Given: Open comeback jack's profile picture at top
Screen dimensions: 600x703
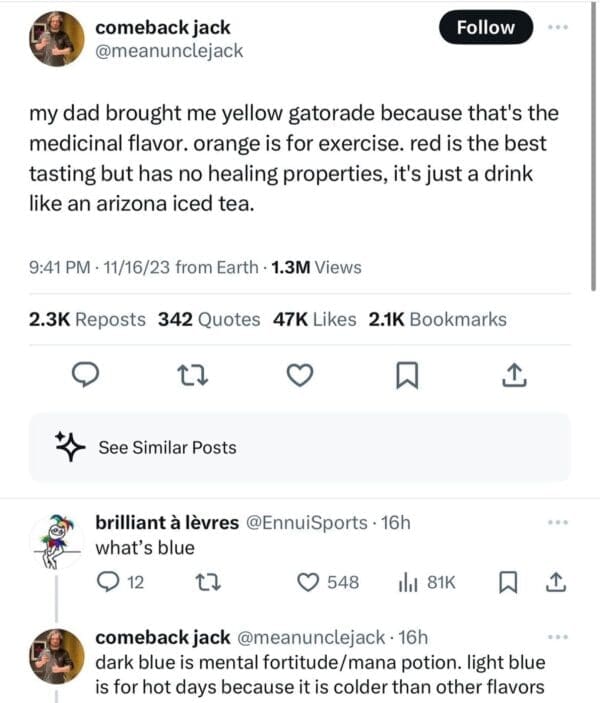Looking at the screenshot, I should [57, 39].
